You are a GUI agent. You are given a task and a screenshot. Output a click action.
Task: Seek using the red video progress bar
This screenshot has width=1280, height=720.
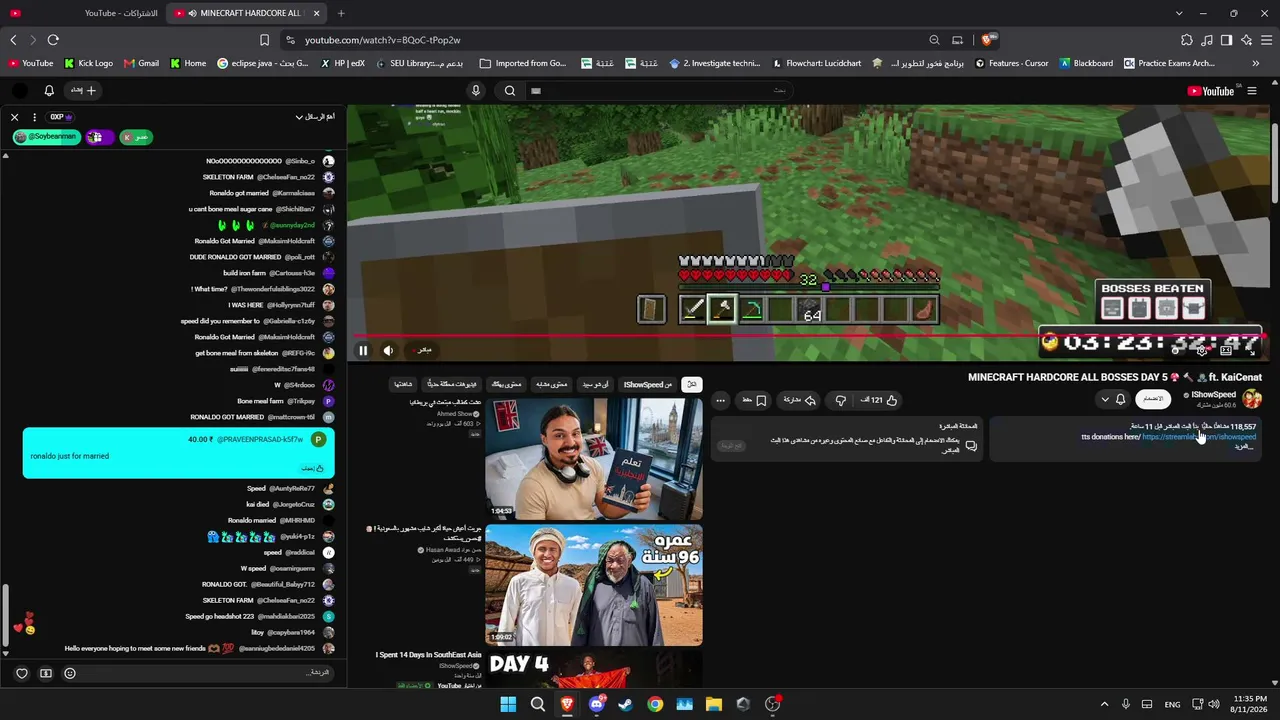(808, 336)
